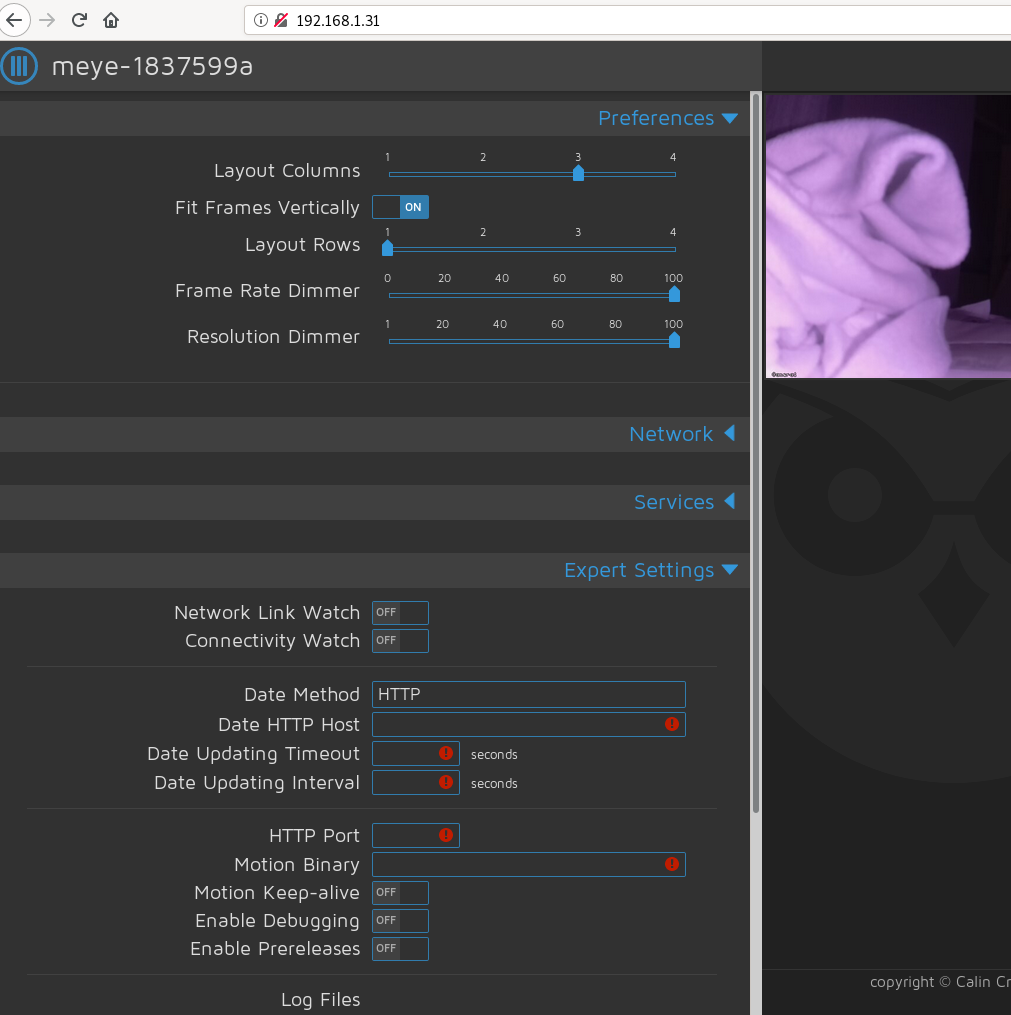The image size is (1011, 1015).
Task: Click the Motion Binary field
Action: pos(528,864)
